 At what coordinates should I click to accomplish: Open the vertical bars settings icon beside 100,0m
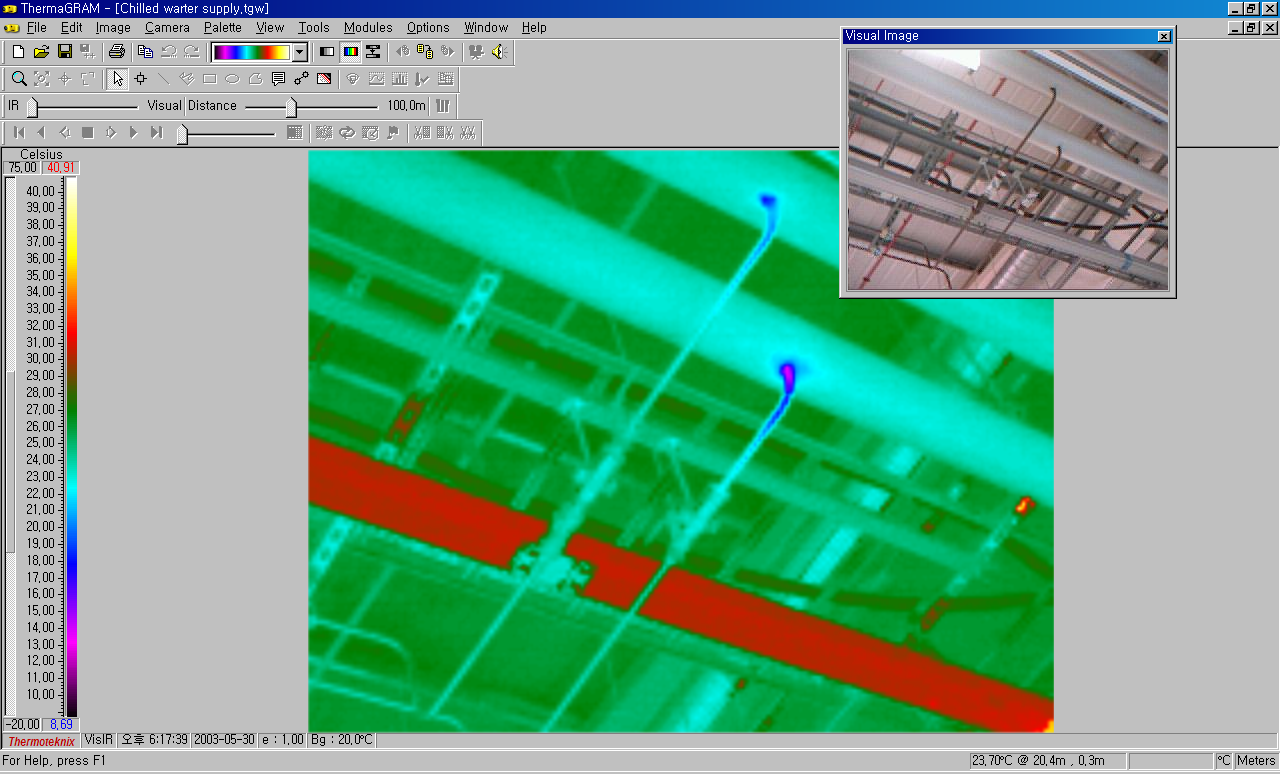point(443,106)
